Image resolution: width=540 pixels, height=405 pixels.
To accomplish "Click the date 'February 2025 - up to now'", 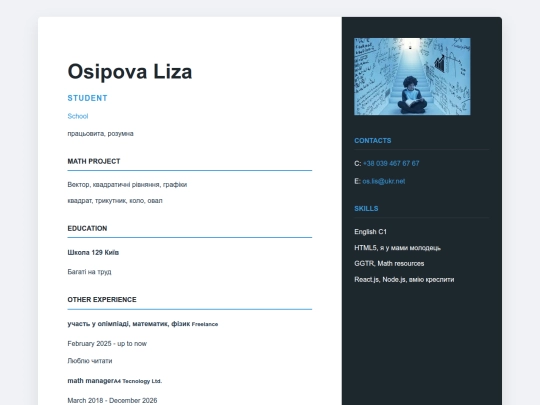I will [107, 343].
